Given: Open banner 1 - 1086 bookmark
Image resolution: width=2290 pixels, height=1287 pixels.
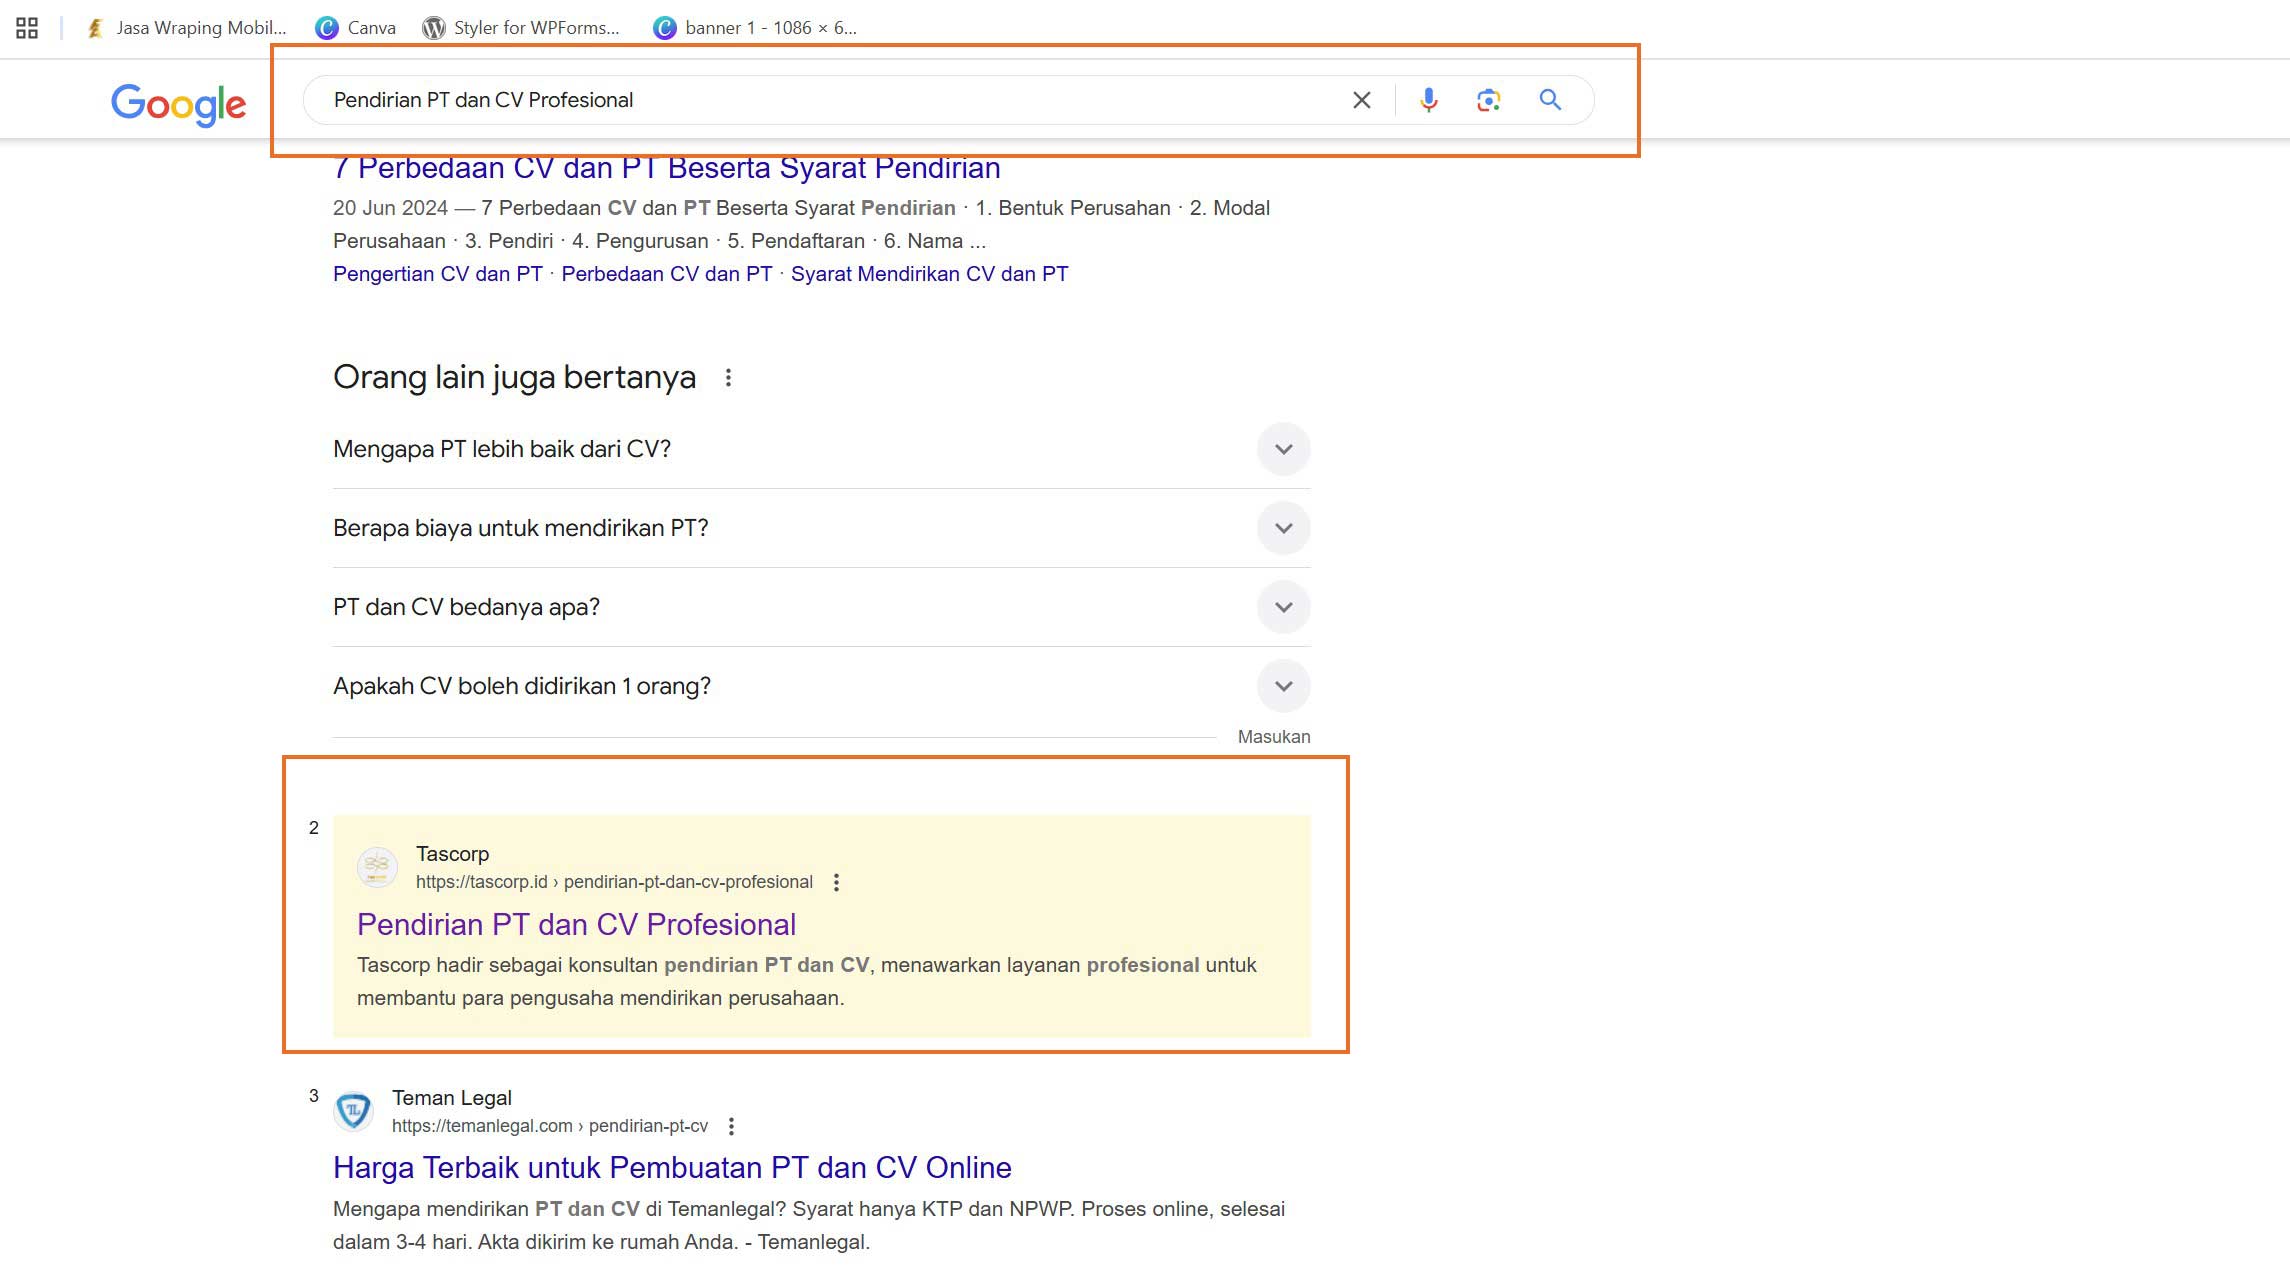Looking at the screenshot, I should tap(755, 28).
